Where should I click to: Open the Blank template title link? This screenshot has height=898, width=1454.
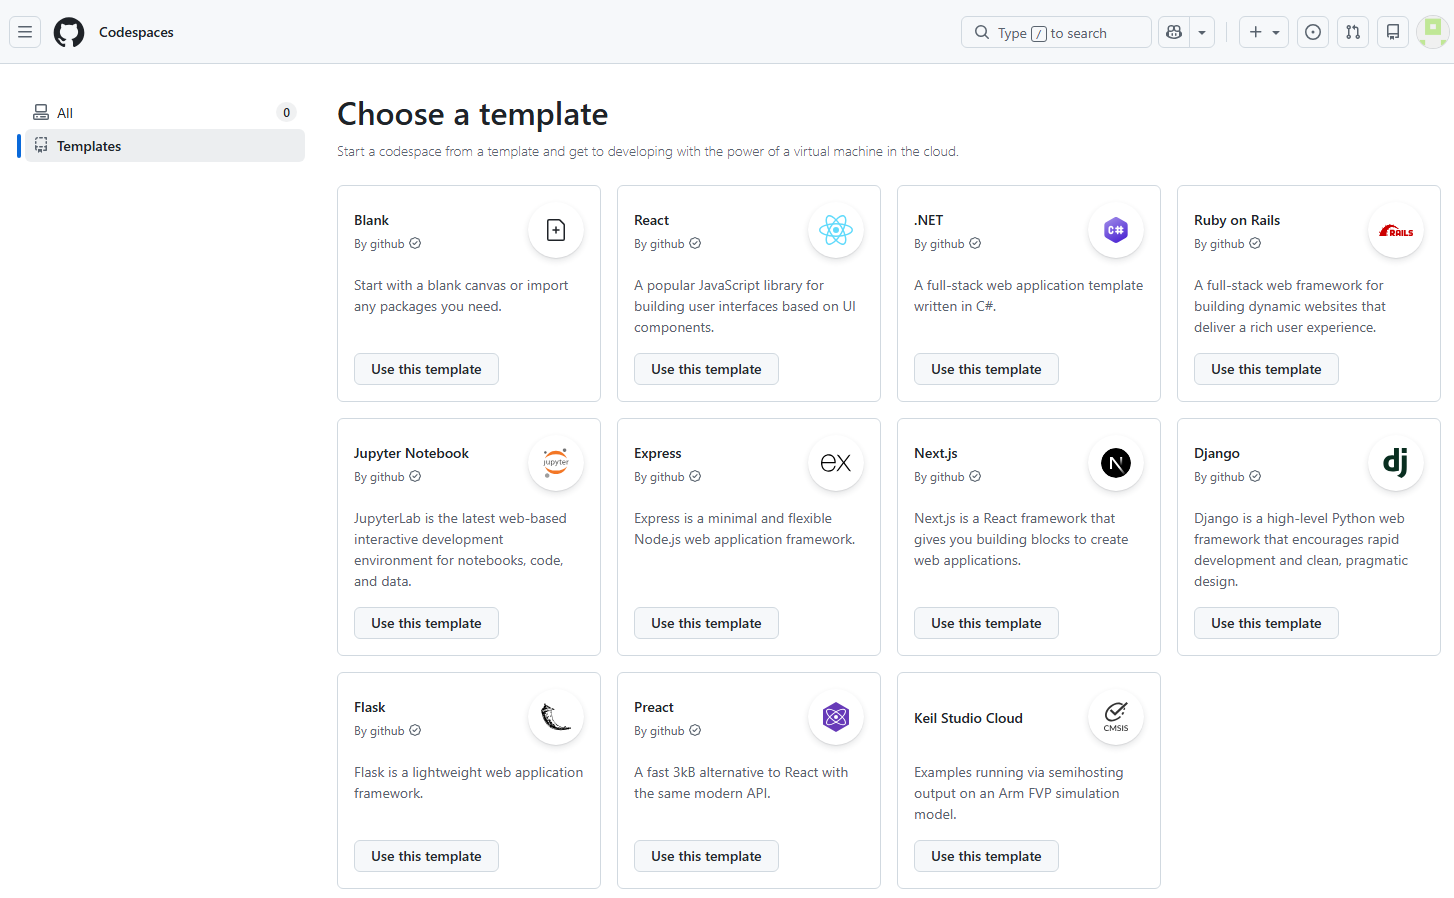(x=371, y=220)
